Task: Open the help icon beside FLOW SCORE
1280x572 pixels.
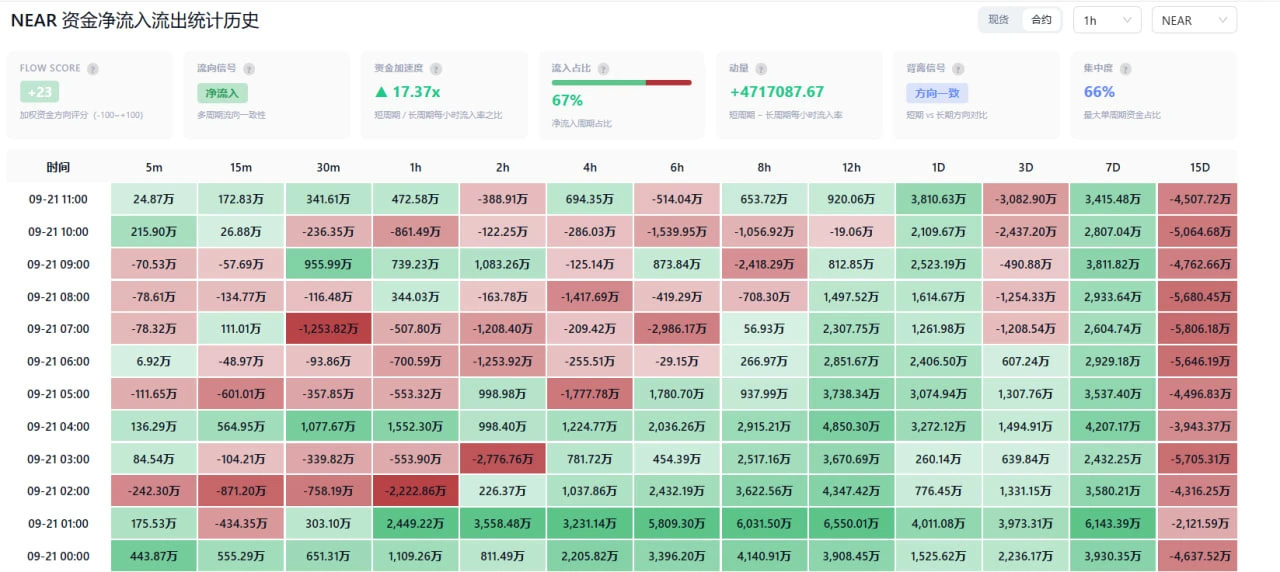Action: click(93, 69)
